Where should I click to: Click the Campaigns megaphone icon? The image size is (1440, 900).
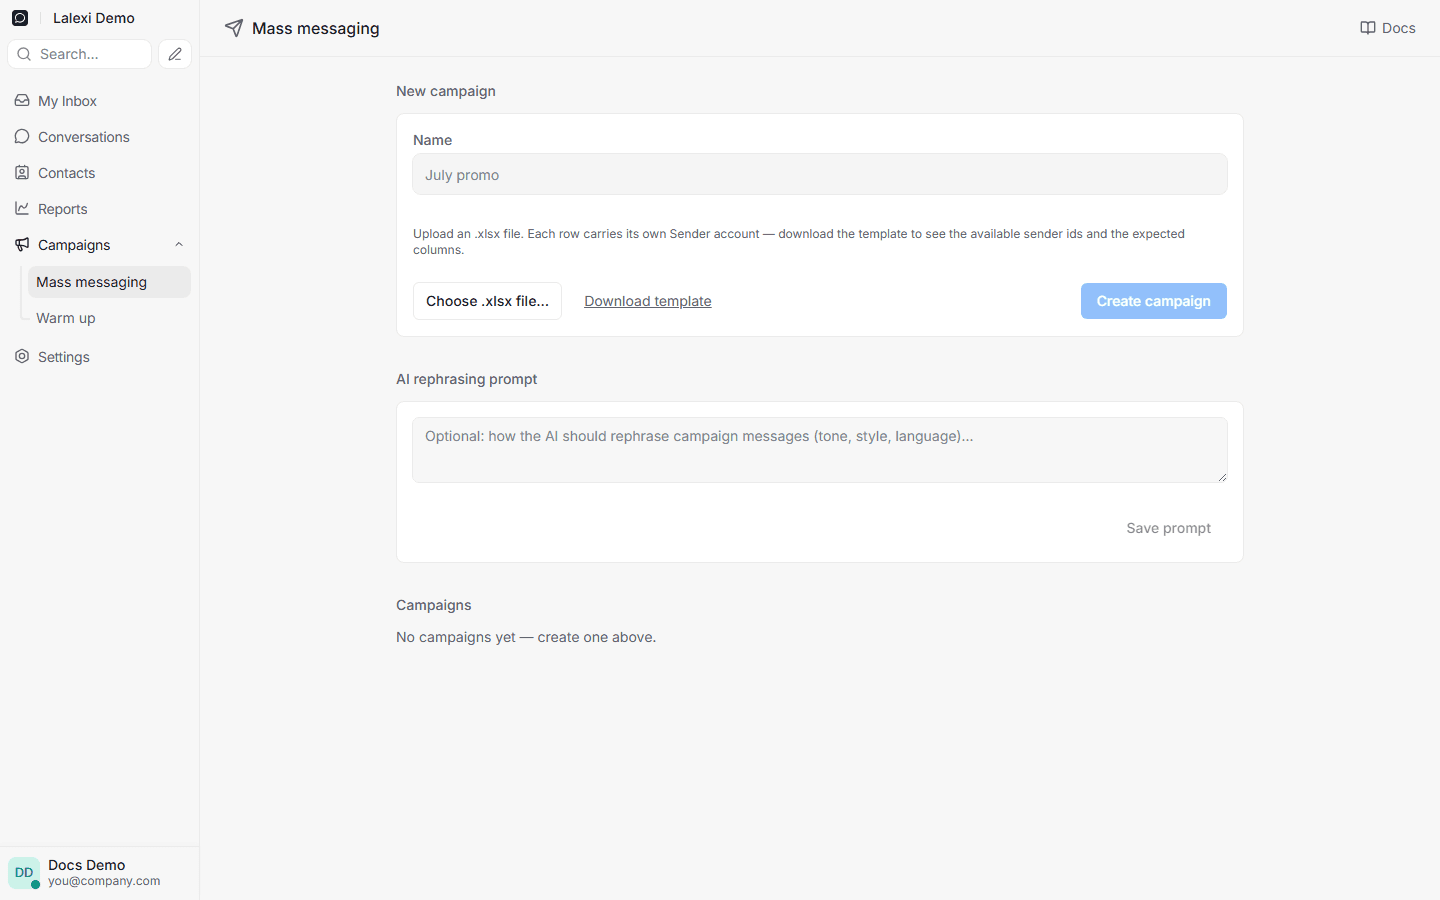click(x=22, y=245)
